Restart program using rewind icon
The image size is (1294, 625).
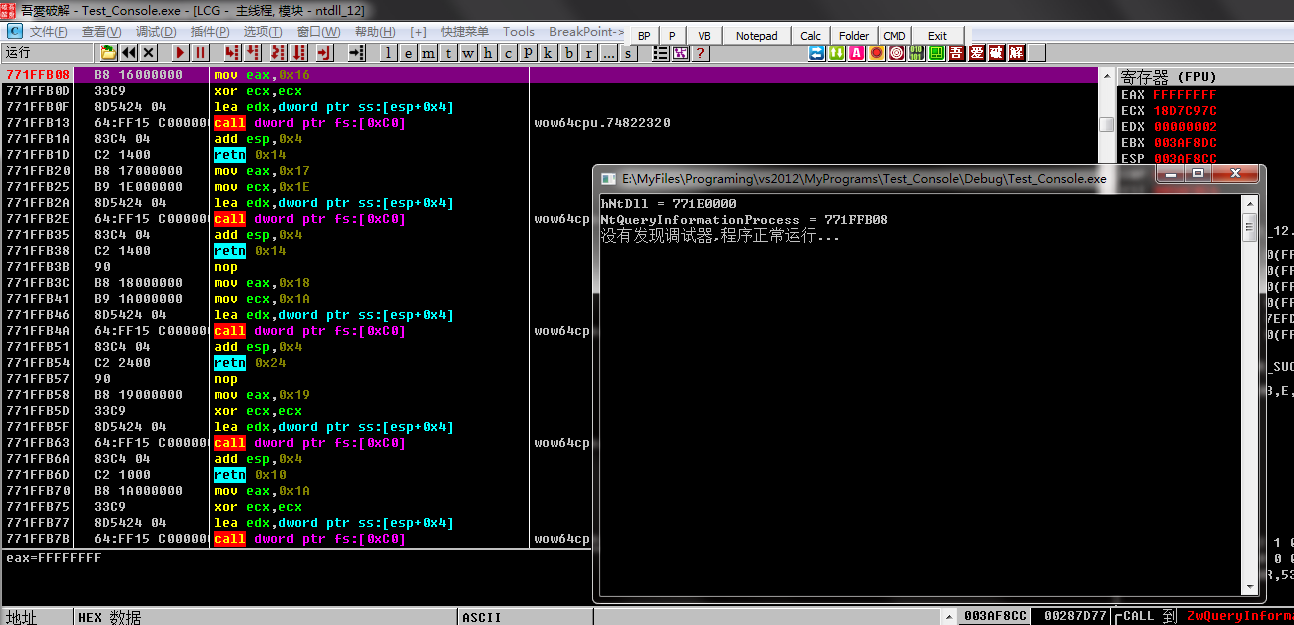click(129, 52)
